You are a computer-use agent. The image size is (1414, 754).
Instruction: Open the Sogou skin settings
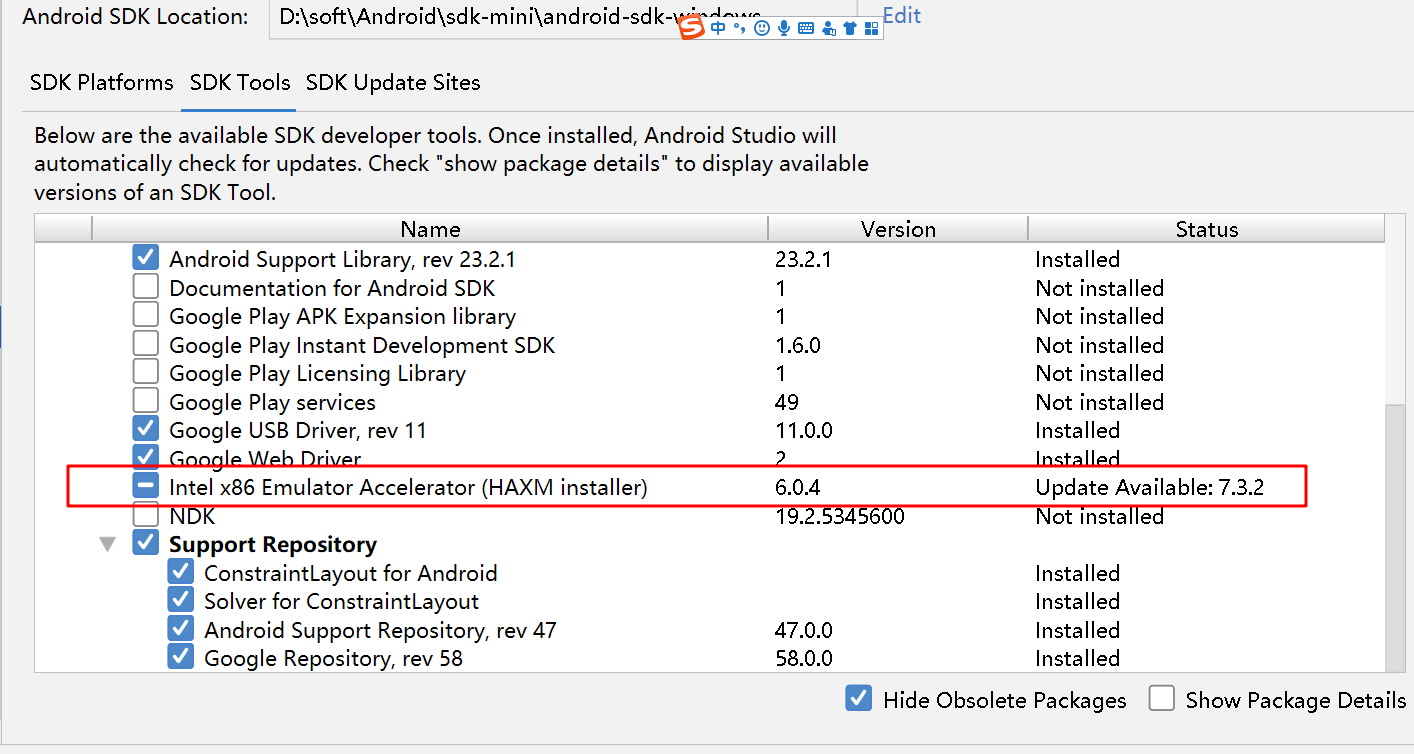coord(850,27)
